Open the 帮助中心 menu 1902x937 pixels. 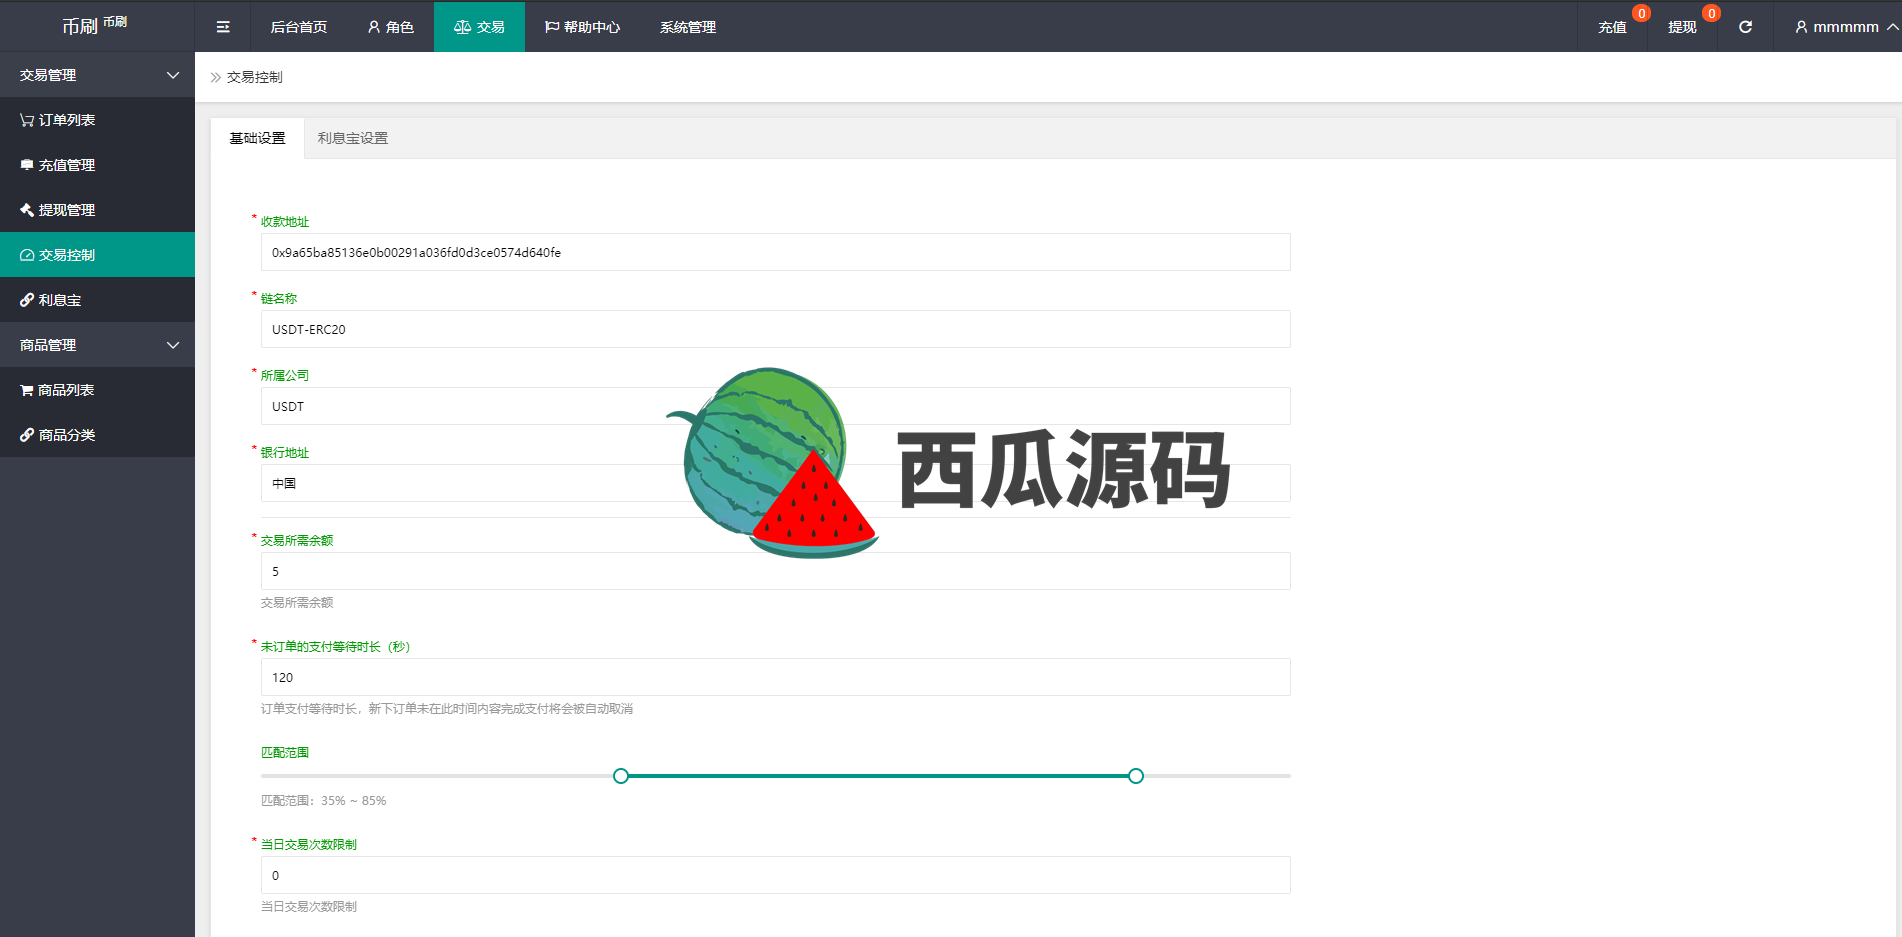point(582,27)
